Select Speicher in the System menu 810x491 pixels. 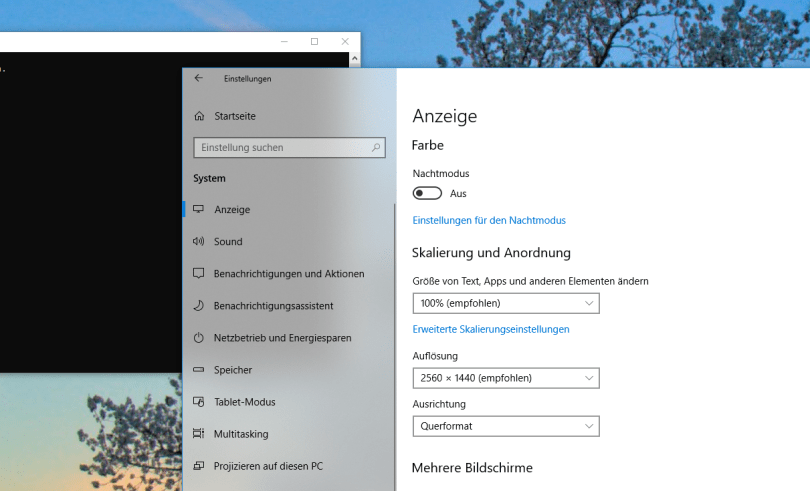point(233,370)
